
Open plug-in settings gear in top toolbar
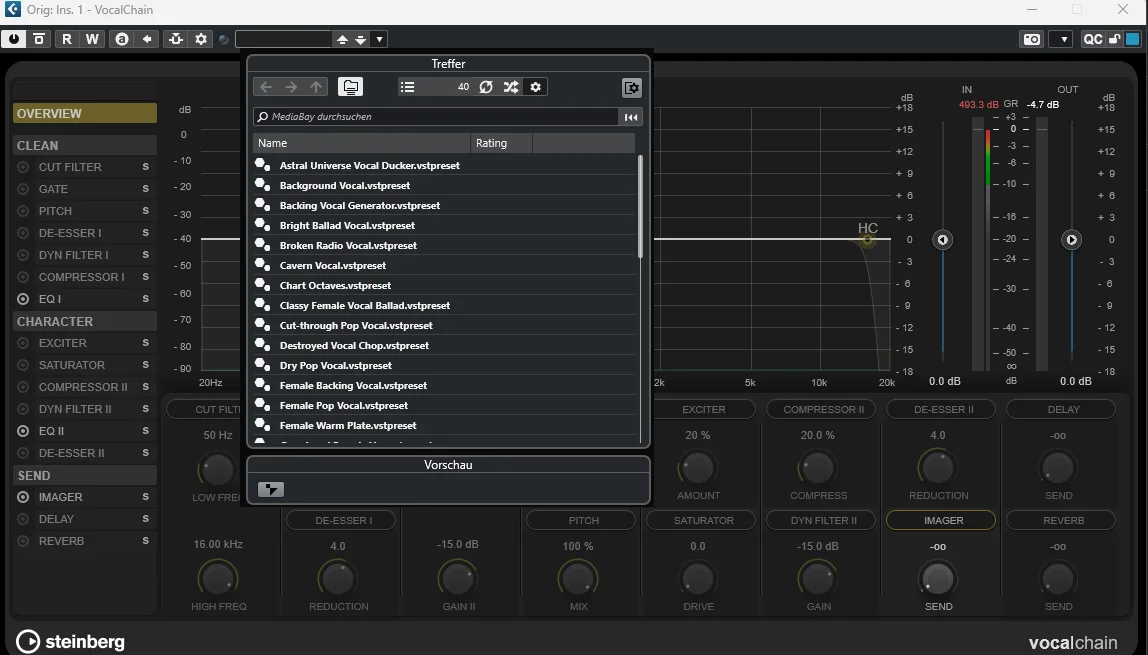coord(201,39)
